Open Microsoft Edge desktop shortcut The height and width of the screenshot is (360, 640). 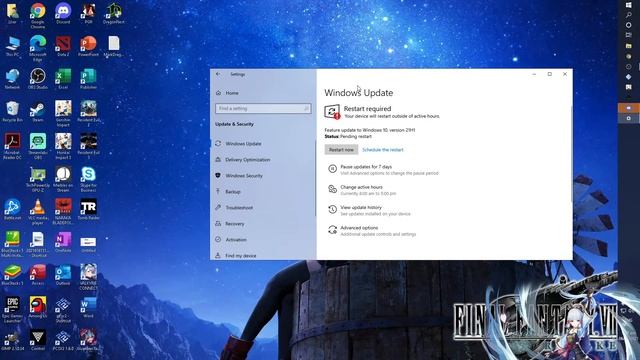38,48
